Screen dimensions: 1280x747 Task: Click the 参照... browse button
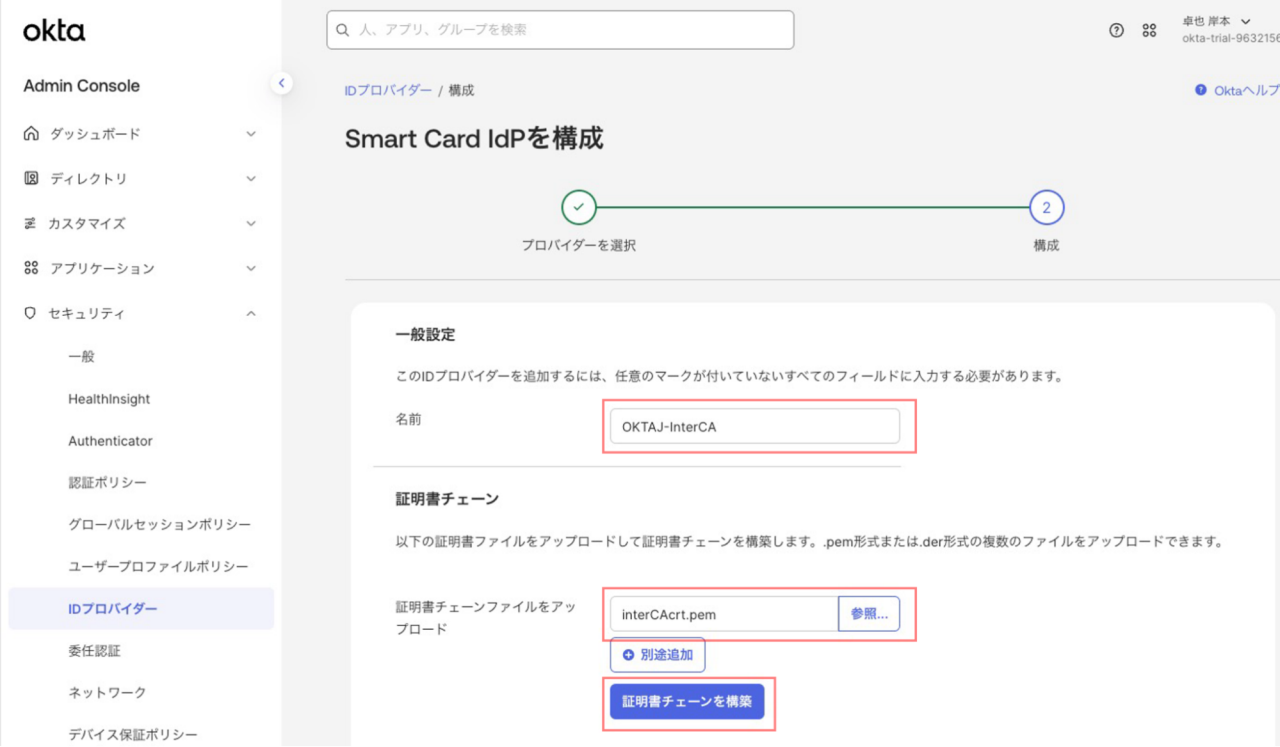[x=868, y=614]
